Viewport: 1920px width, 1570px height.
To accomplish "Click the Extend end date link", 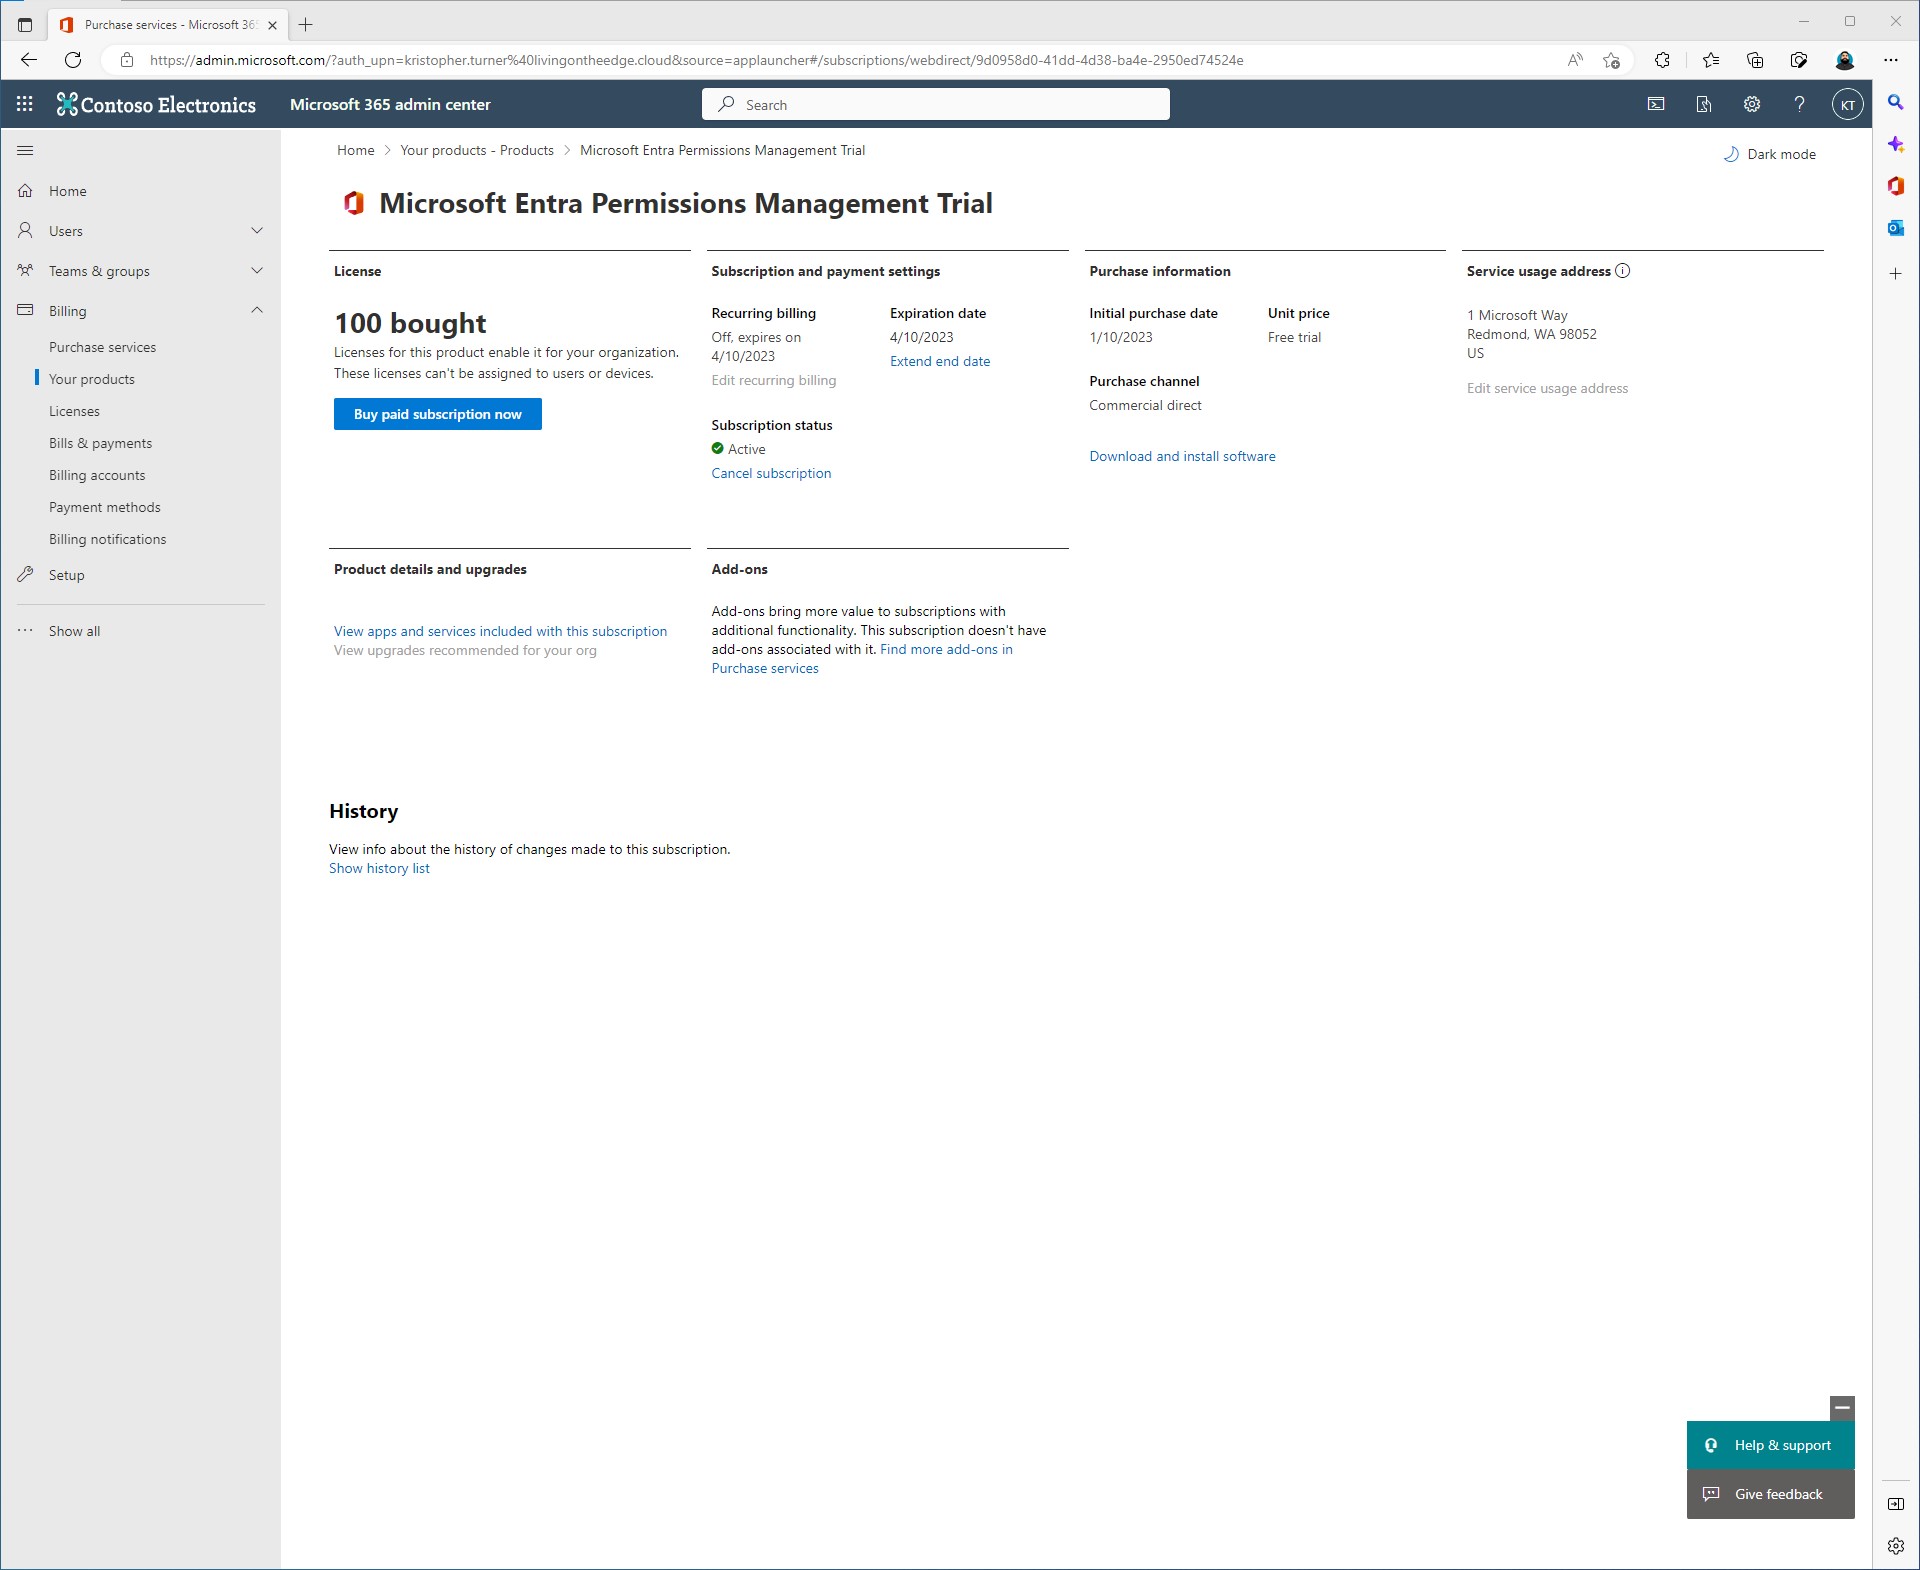I will 940,361.
